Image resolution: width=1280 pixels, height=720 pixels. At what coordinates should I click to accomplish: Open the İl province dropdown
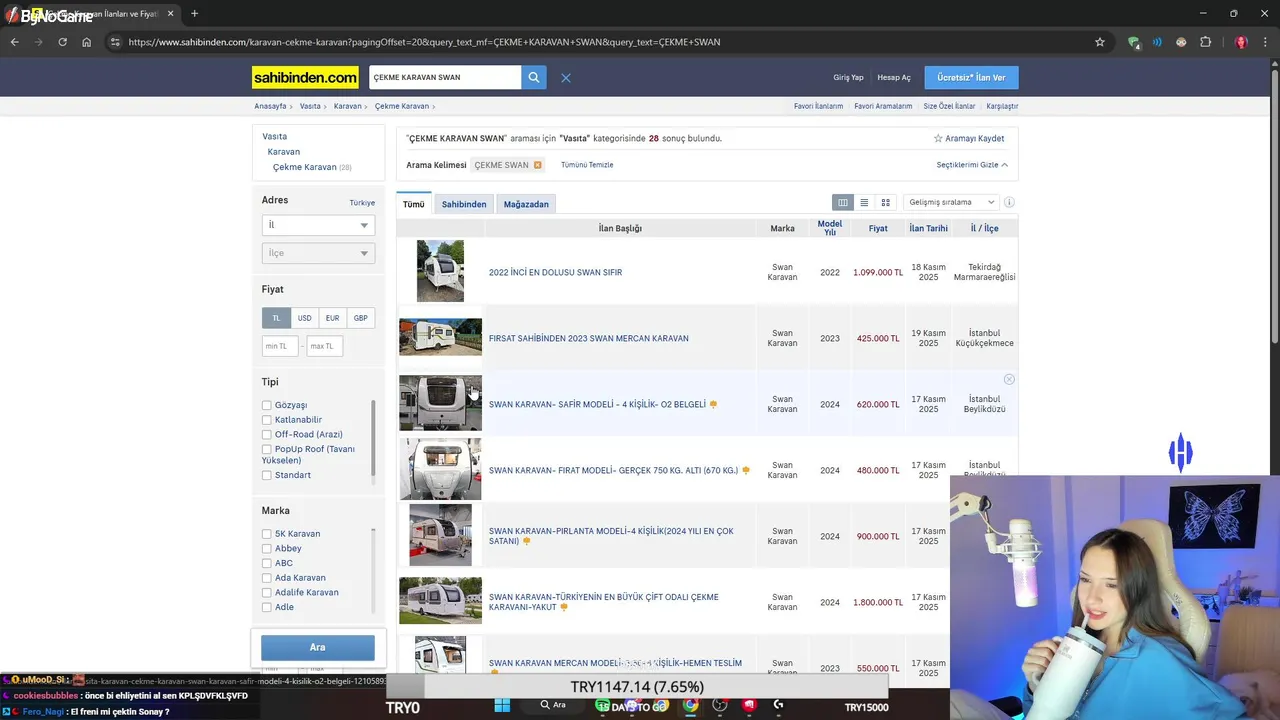click(318, 225)
